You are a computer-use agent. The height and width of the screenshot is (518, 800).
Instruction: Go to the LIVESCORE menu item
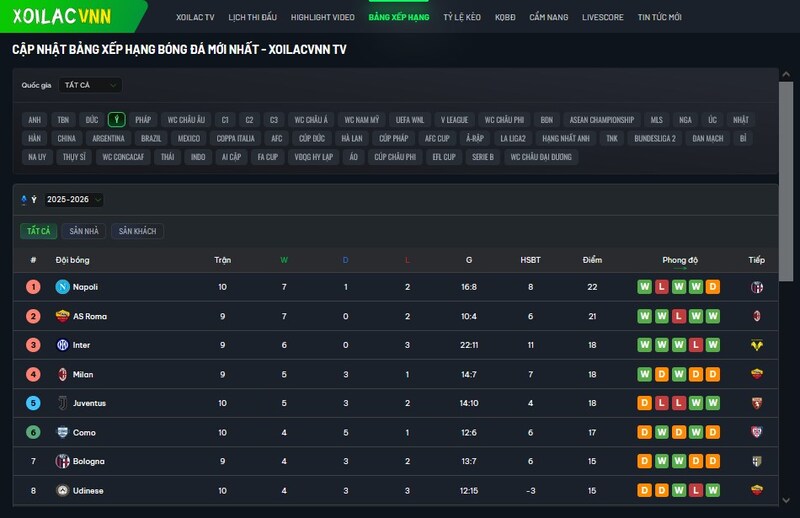[602, 18]
